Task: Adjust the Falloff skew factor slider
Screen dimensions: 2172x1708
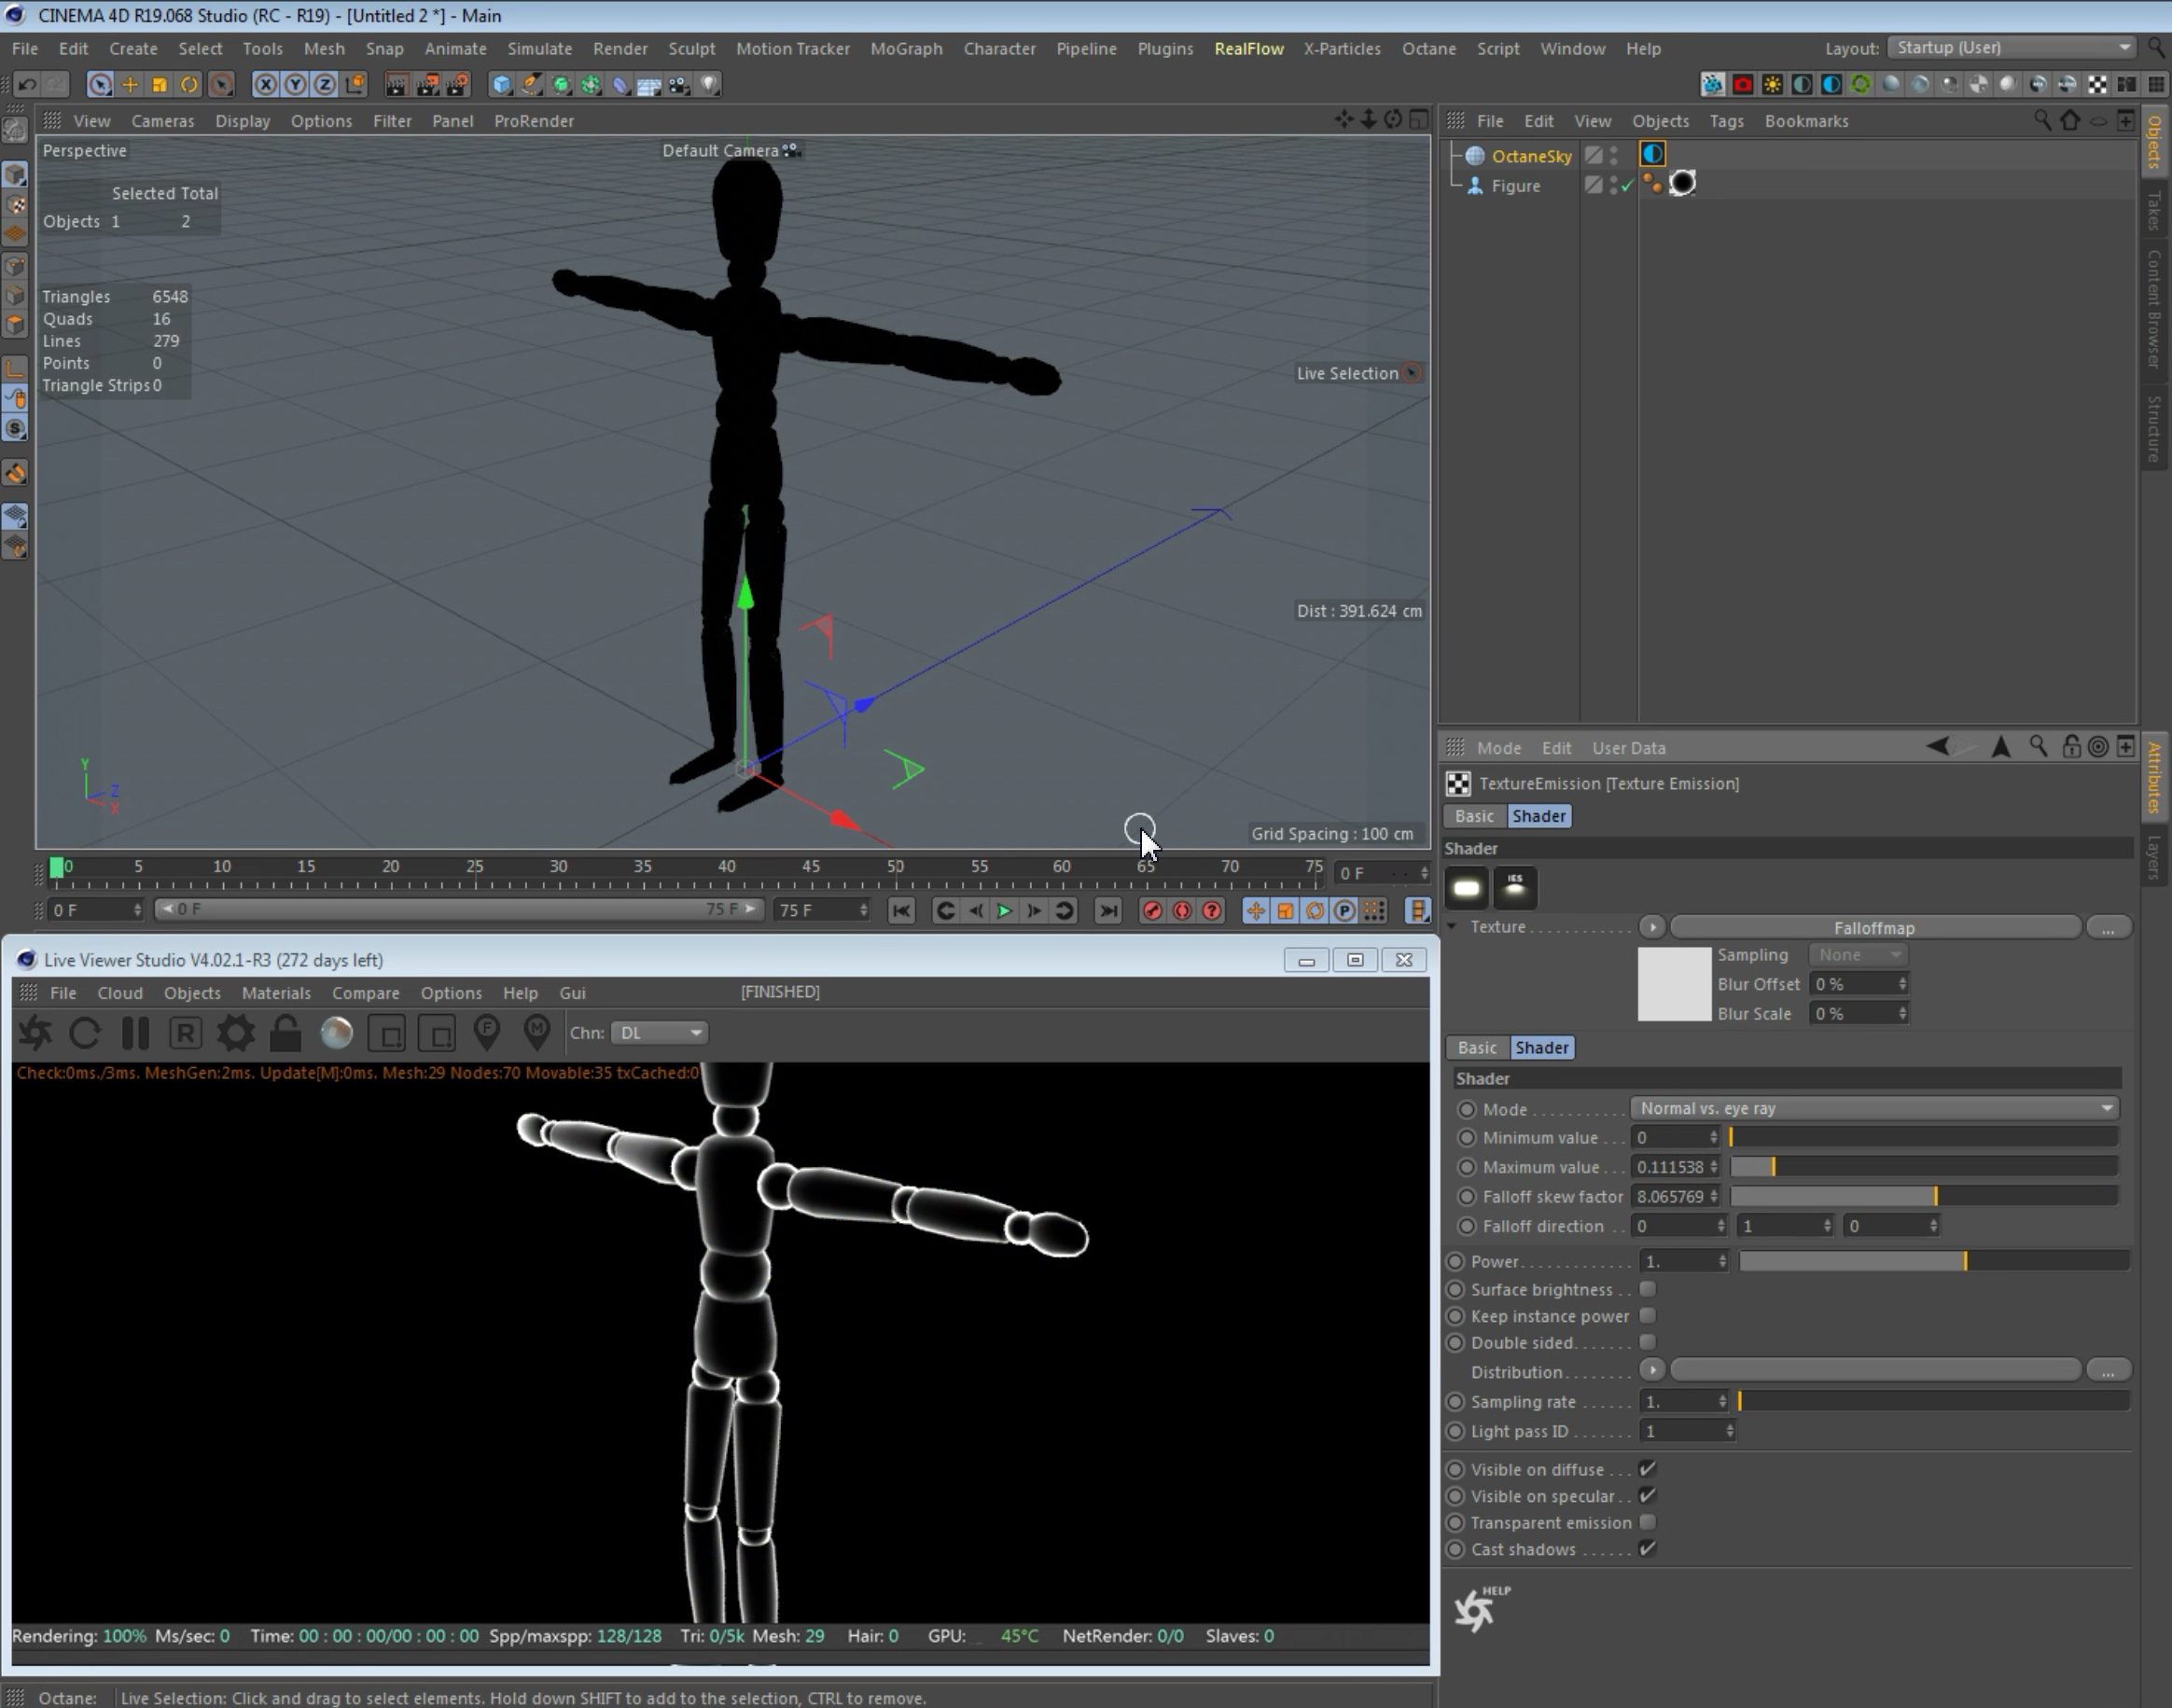Action: click(1923, 1196)
